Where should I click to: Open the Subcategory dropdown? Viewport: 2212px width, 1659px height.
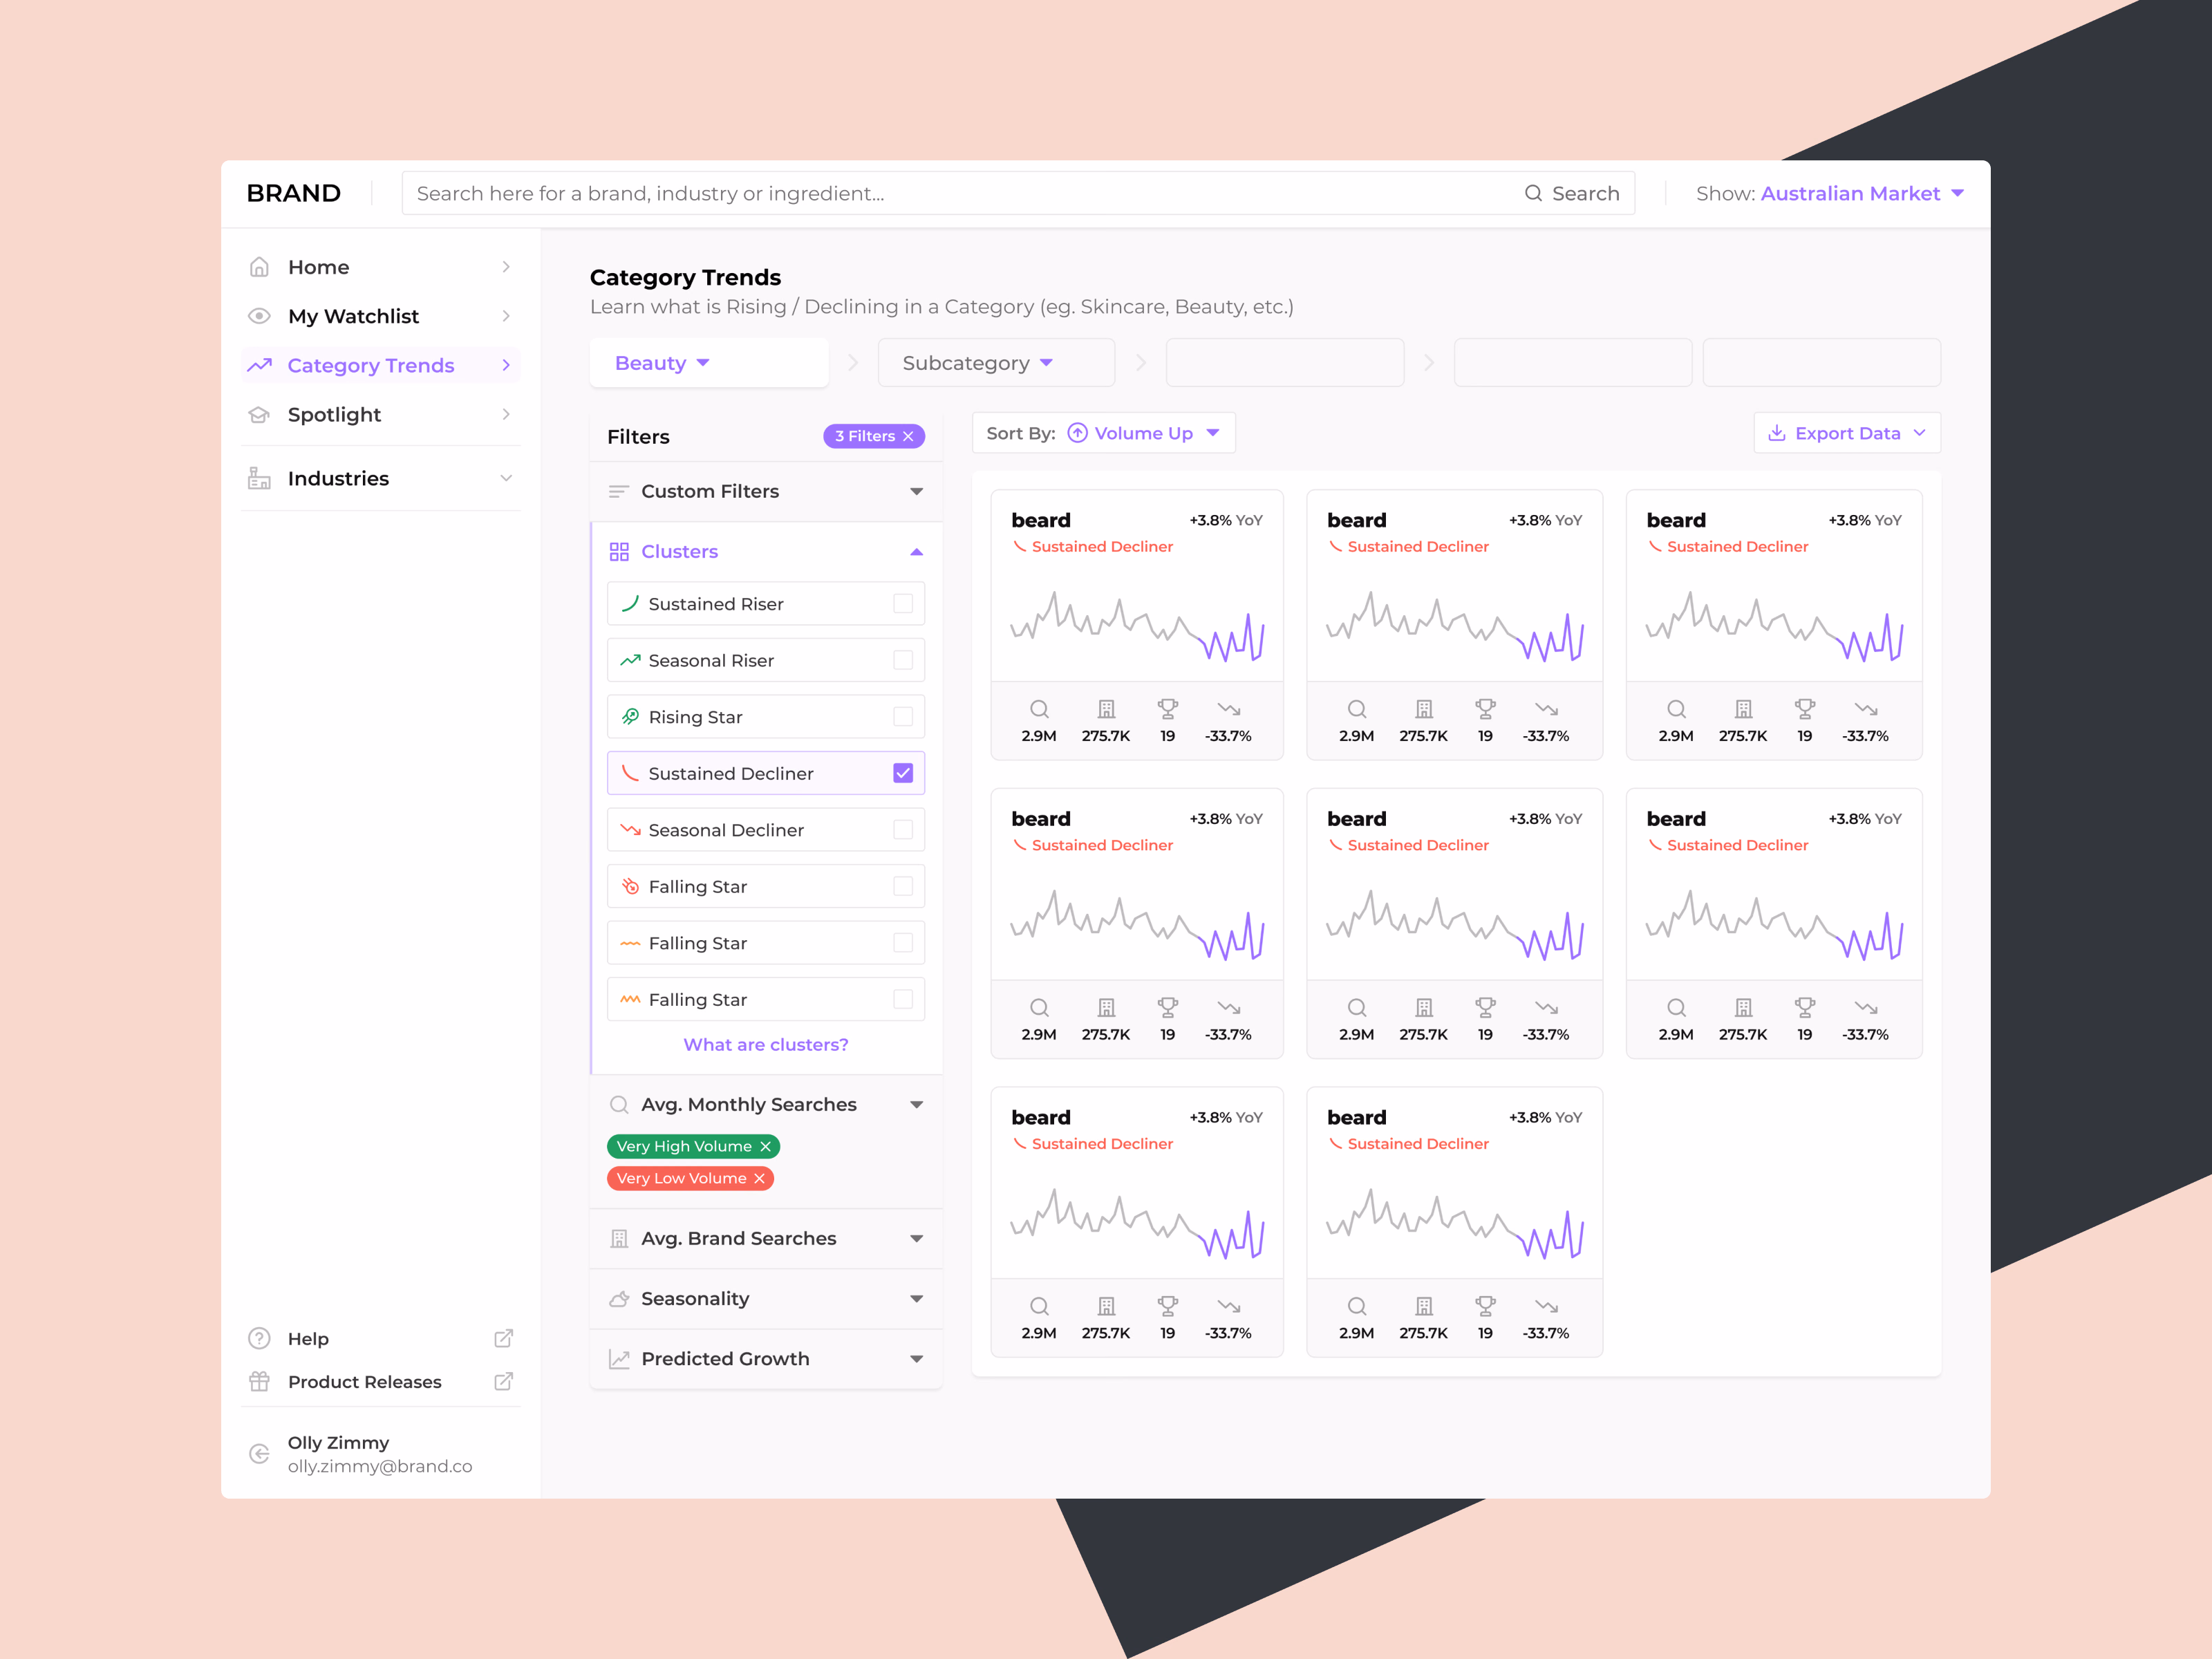[996, 363]
